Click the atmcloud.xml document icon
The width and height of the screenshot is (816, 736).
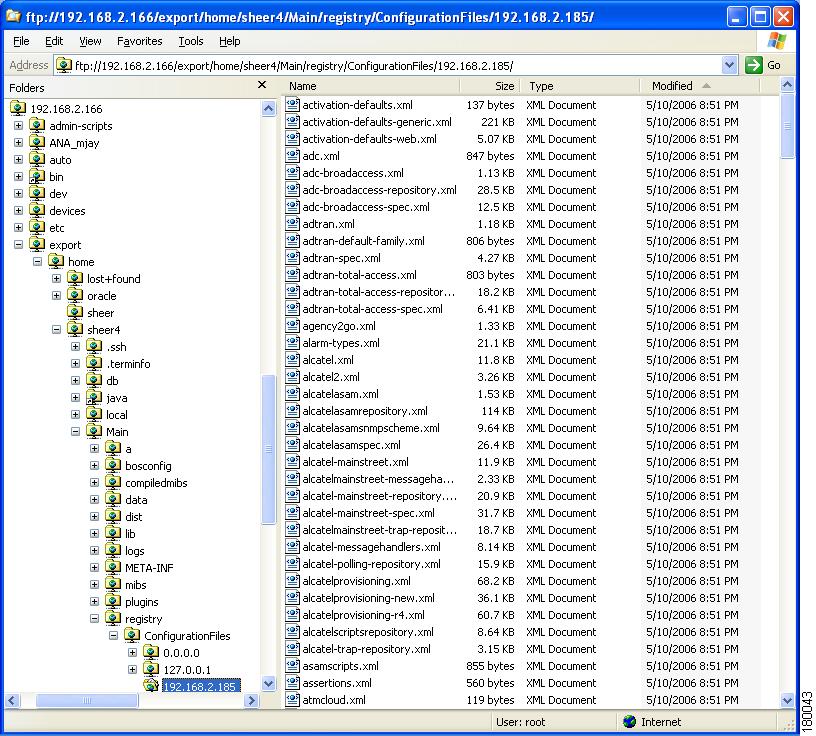click(291, 699)
